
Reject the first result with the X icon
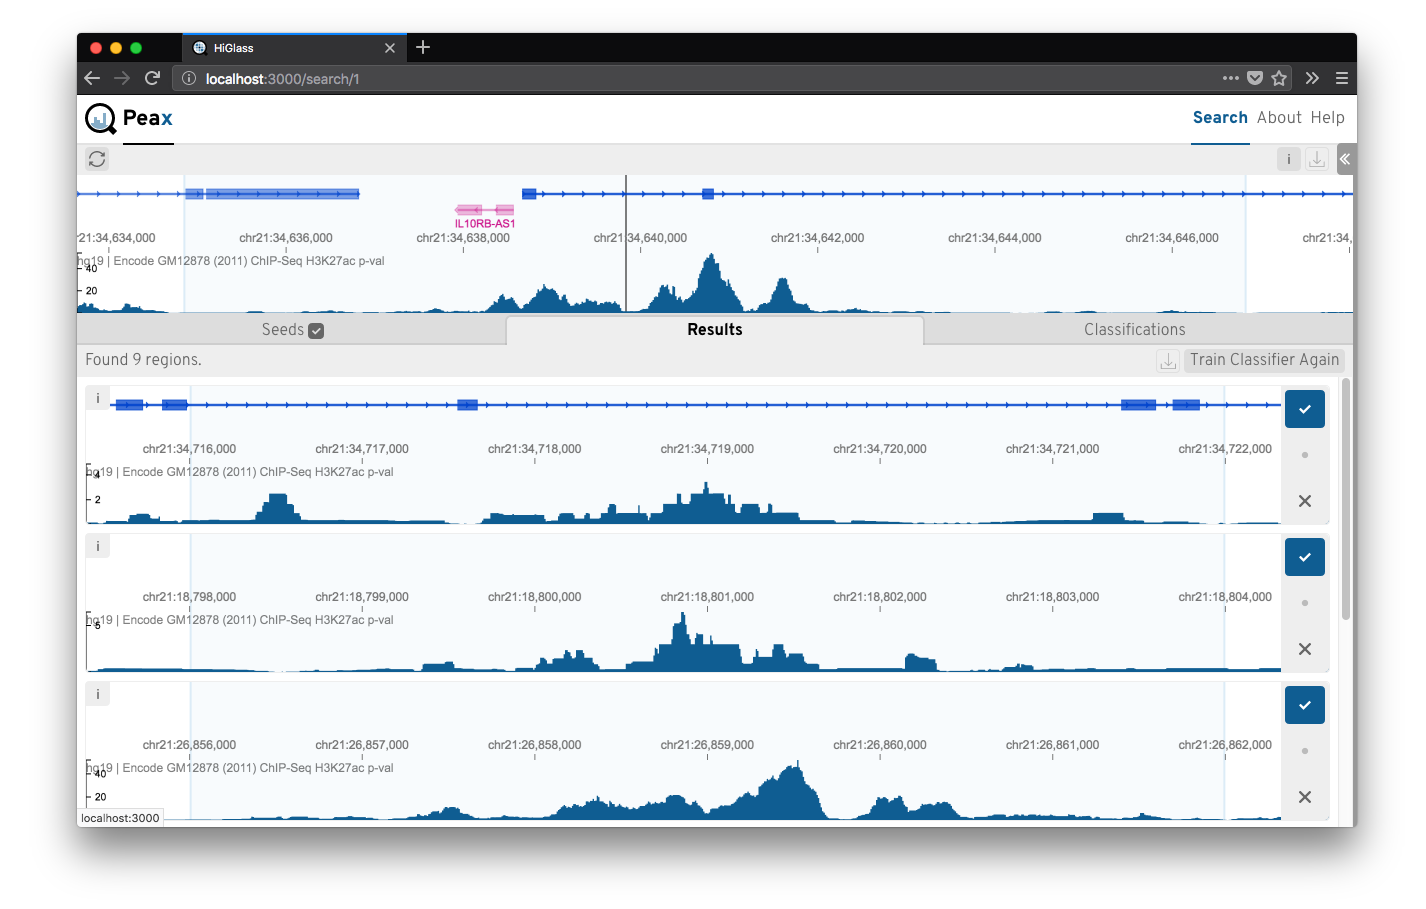tap(1304, 501)
